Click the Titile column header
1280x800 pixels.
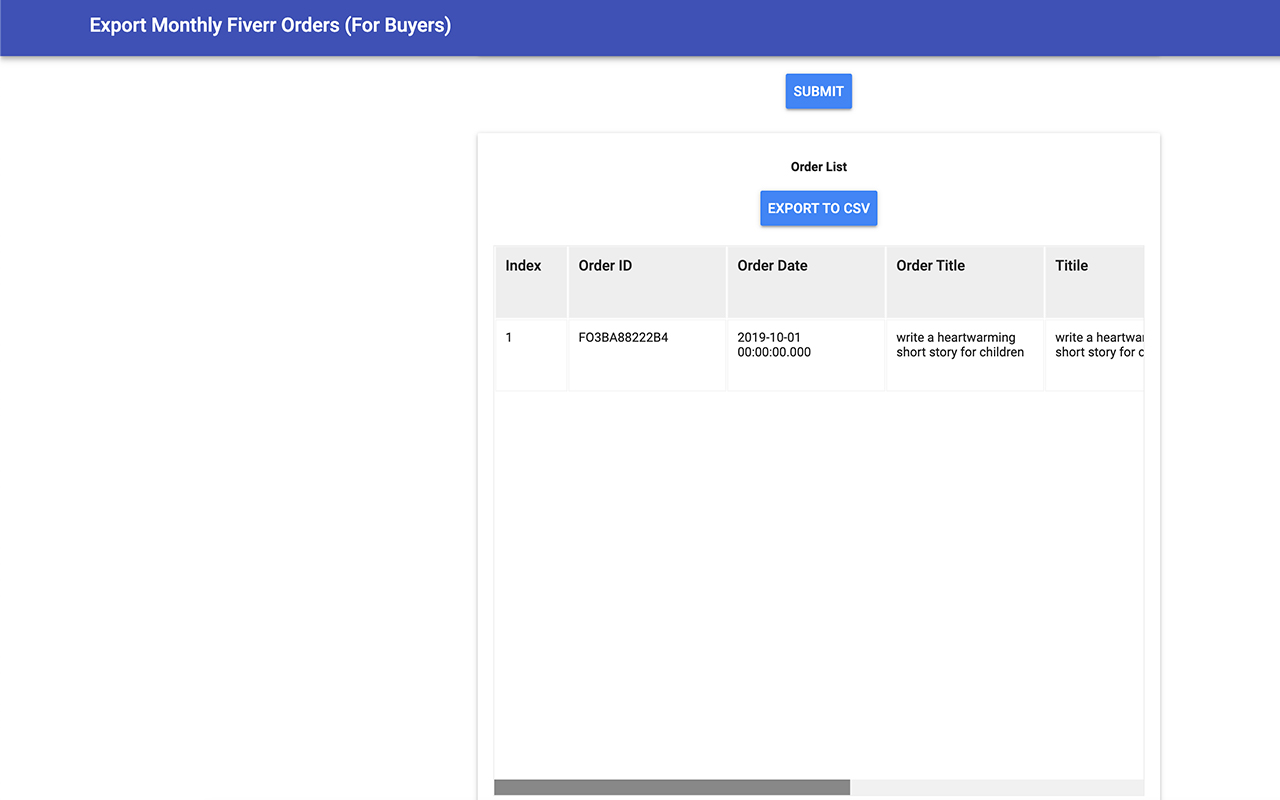pos(1094,282)
